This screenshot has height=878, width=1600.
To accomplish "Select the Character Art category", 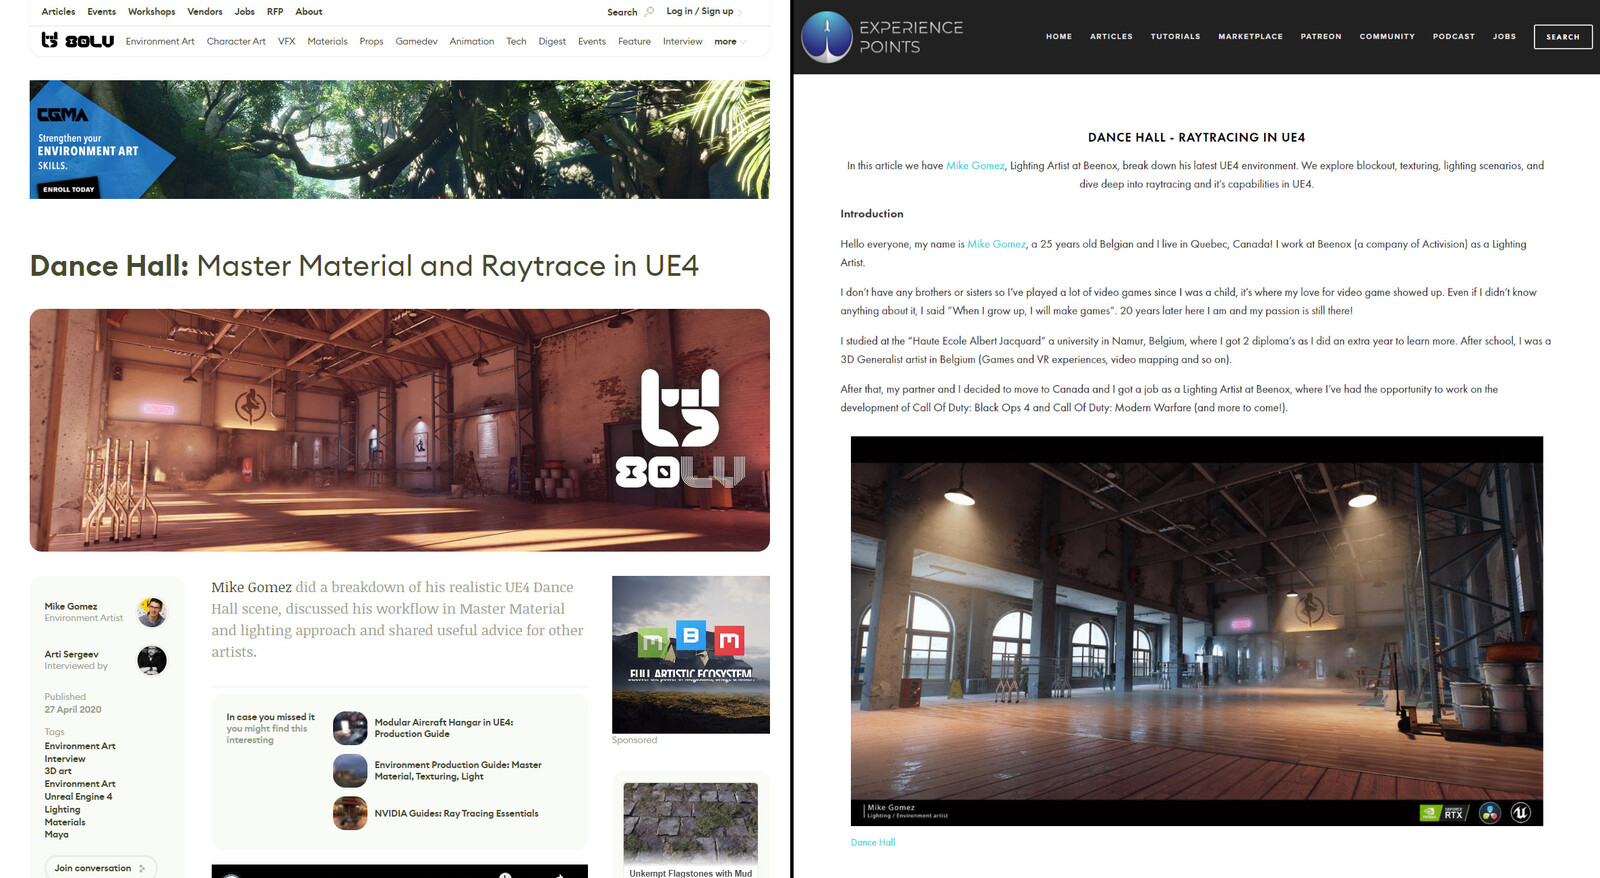I will coord(236,42).
